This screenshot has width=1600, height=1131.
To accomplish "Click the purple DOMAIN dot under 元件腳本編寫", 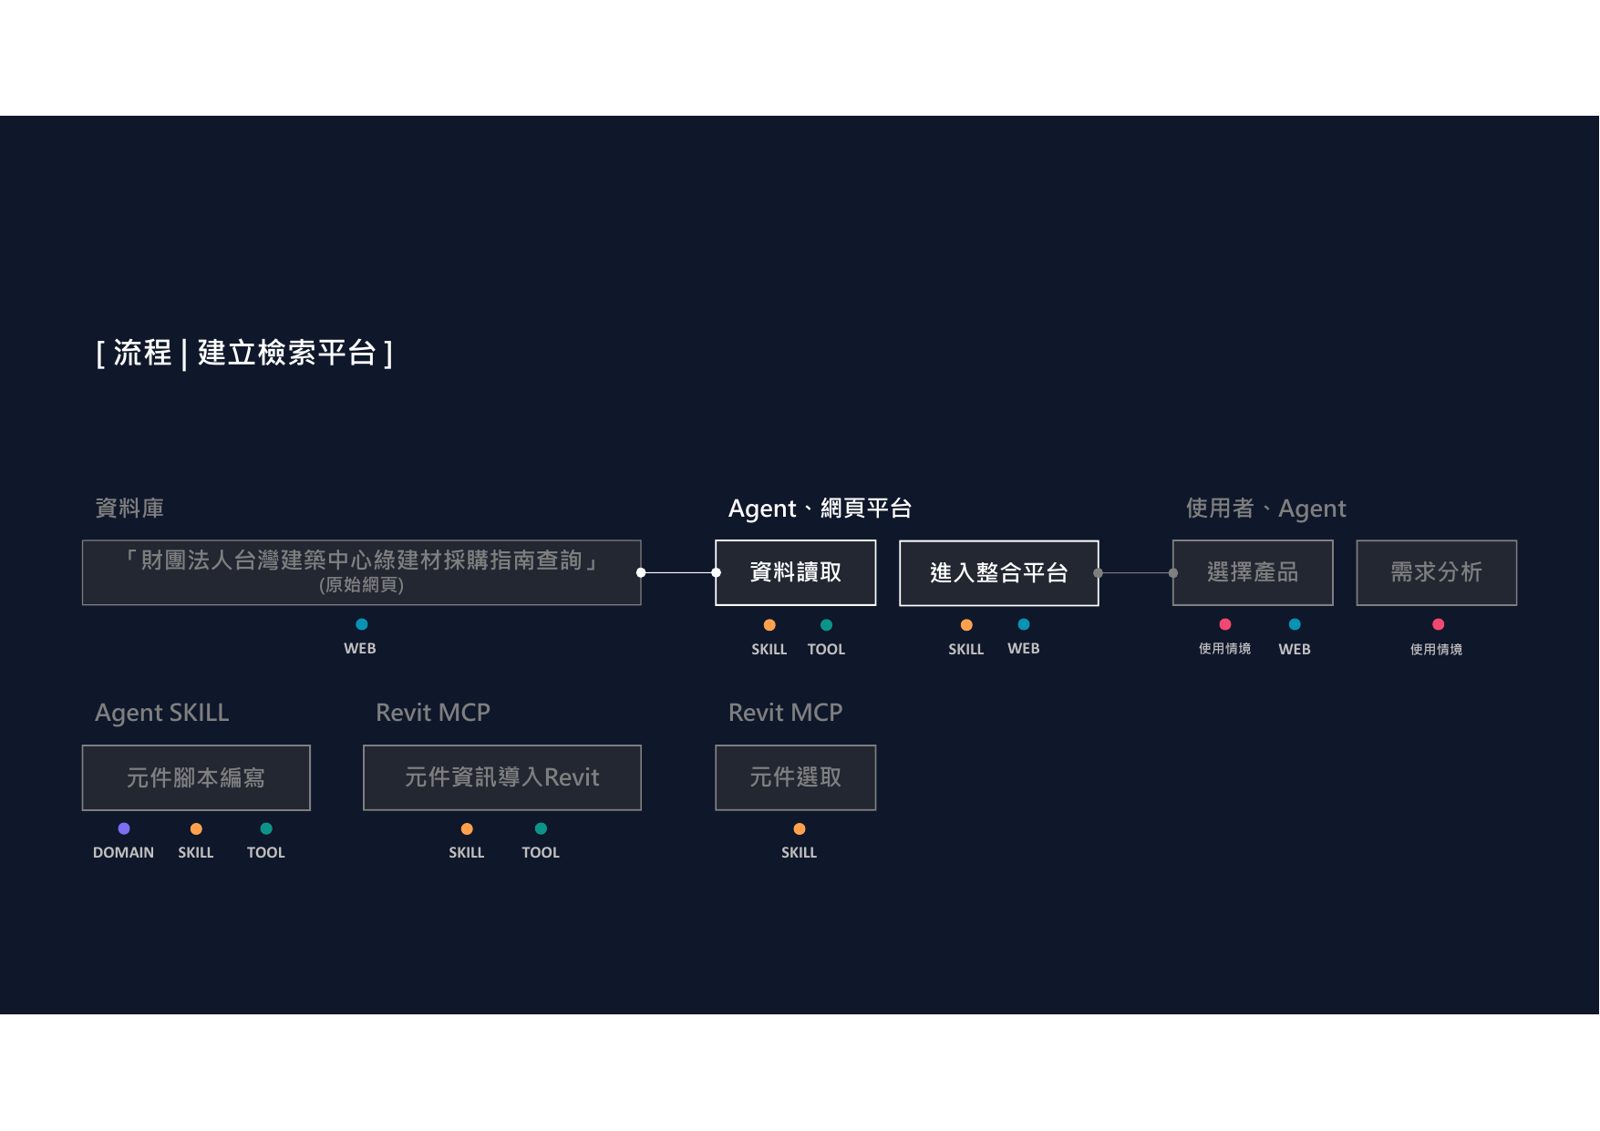I will [124, 828].
